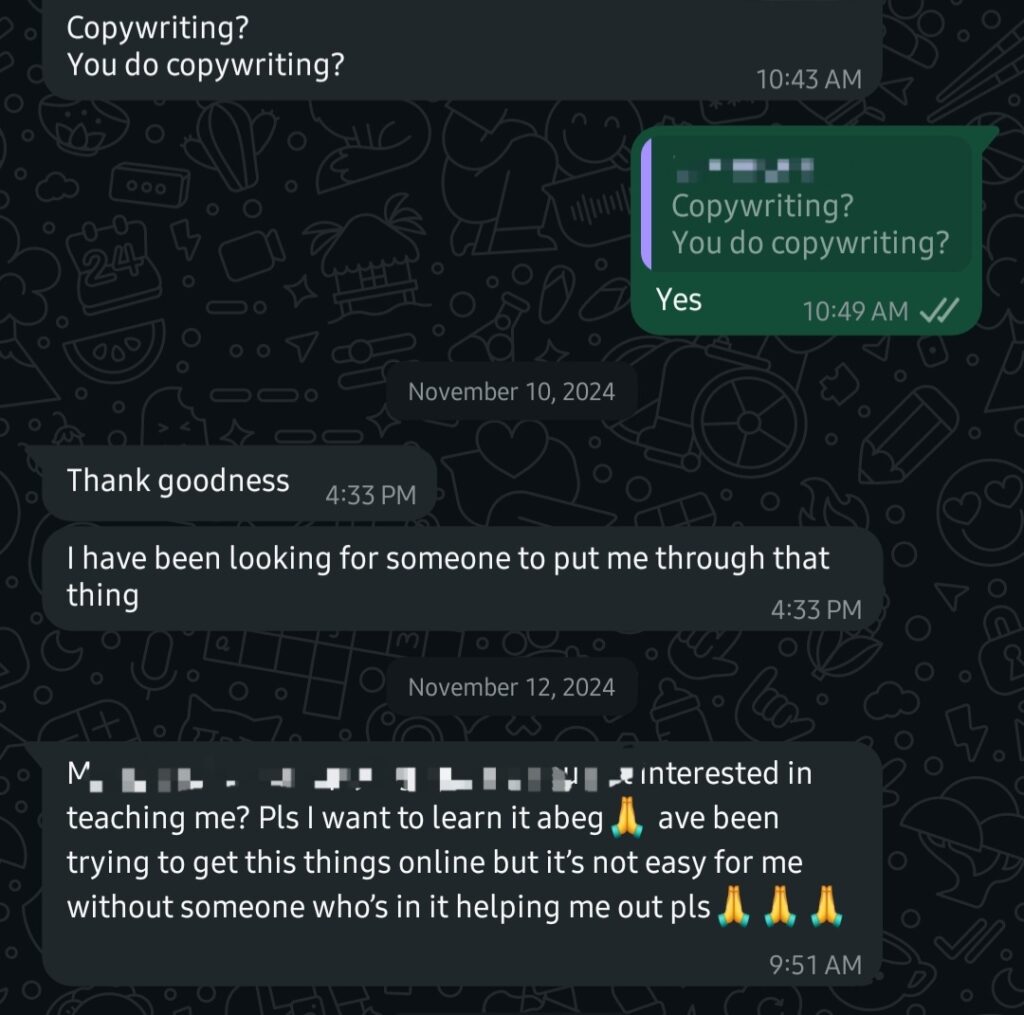The width and height of the screenshot is (1024, 1015).
Task: Tap the praying hands emoji after 'abeg'
Action: (627, 817)
